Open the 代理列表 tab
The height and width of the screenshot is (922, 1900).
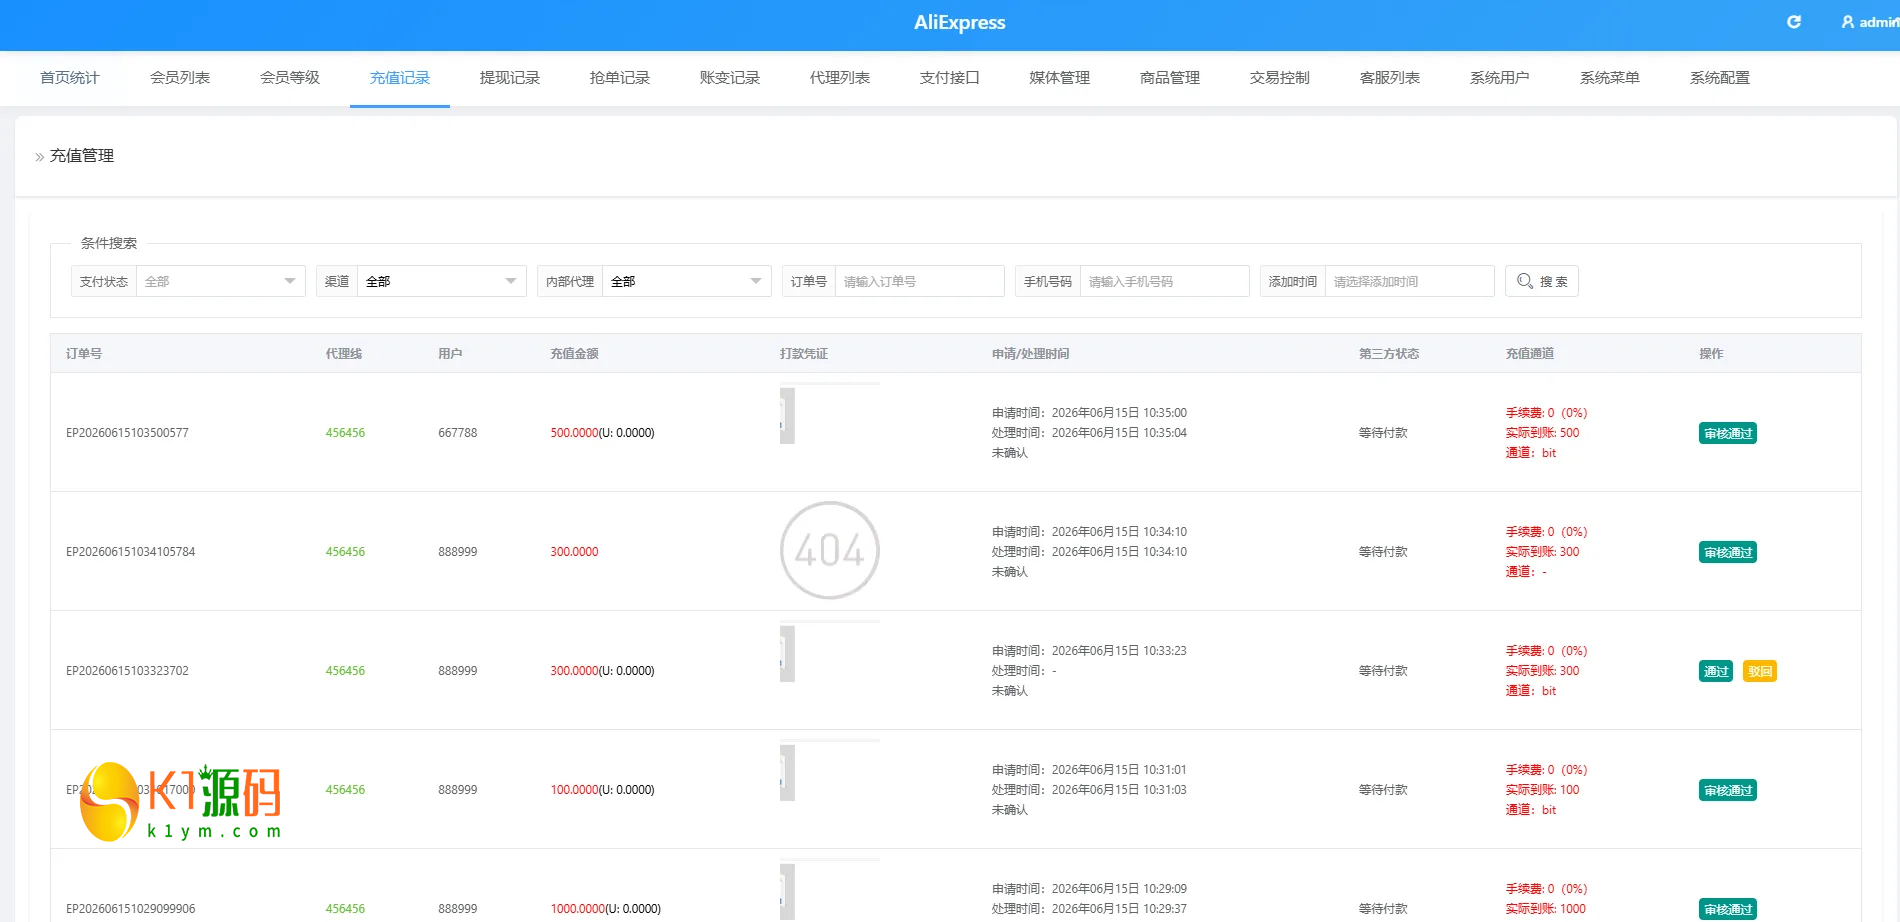pyautogui.click(x=840, y=78)
